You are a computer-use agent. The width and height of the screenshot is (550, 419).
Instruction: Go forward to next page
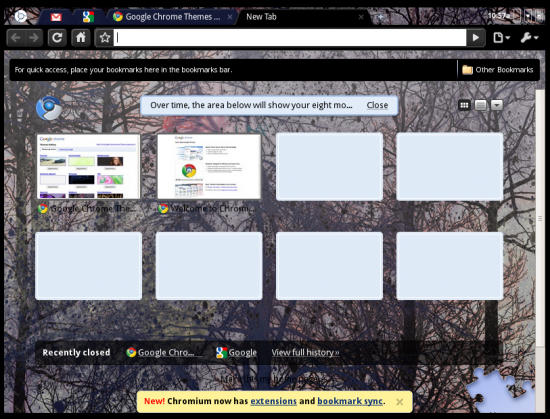click(34, 38)
